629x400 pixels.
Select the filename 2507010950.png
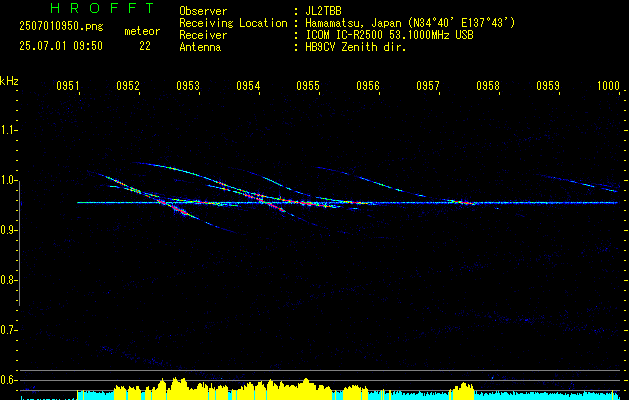61,27
